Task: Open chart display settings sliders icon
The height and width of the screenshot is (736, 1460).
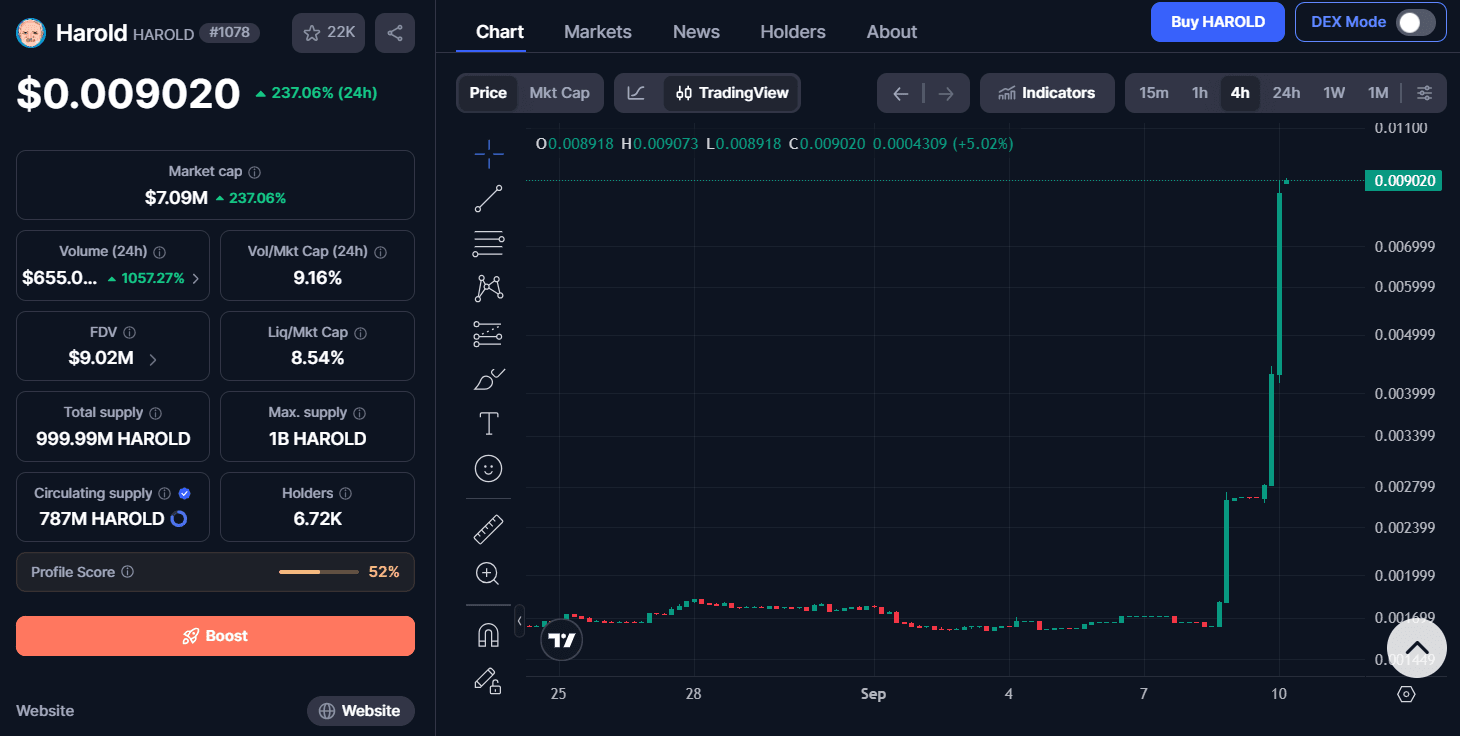Action: click(1425, 93)
